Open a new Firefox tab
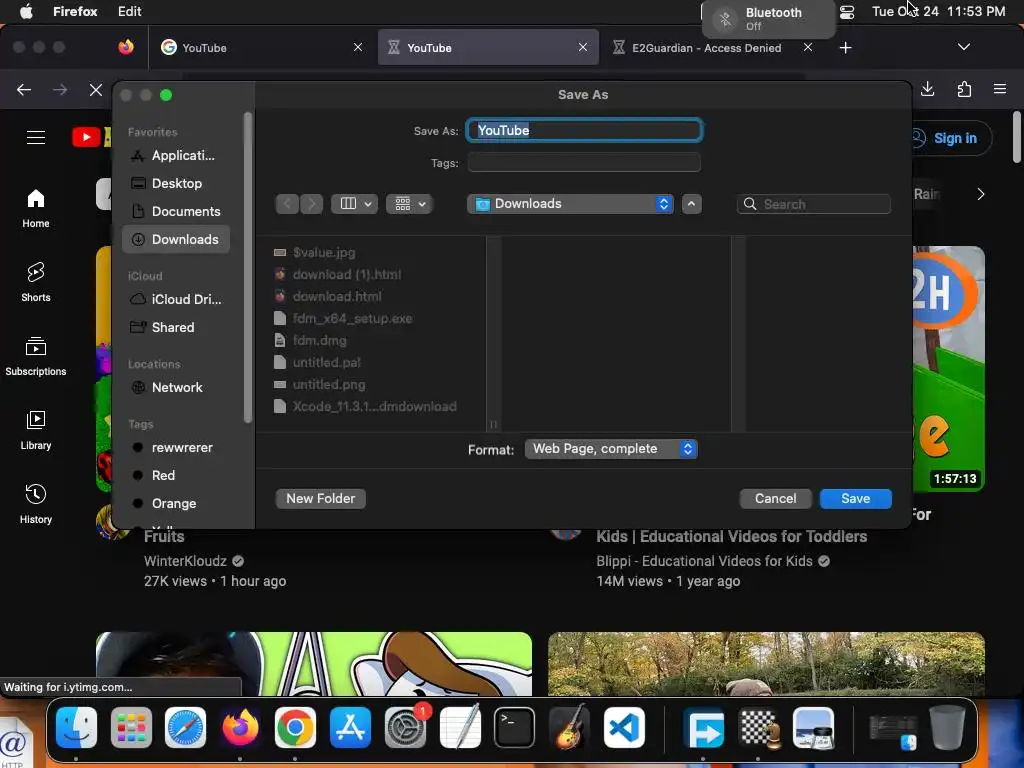This screenshot has width=1024, height=768. point(845,48)
